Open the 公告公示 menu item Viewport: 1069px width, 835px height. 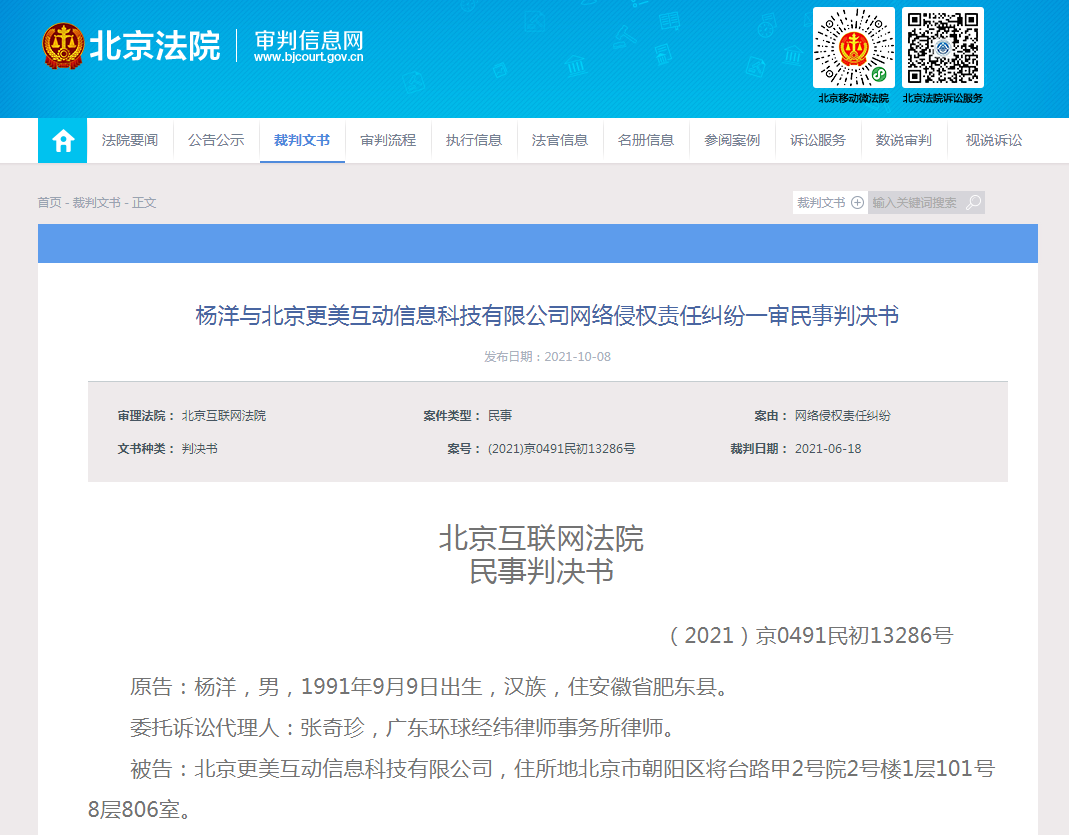click(x=216, y=141)
